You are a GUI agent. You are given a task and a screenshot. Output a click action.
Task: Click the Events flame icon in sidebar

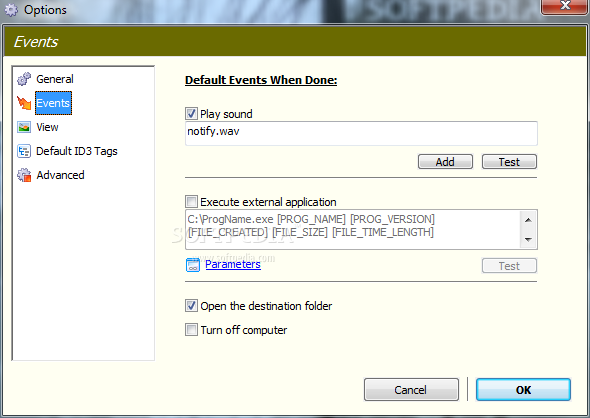click(24, 103)
